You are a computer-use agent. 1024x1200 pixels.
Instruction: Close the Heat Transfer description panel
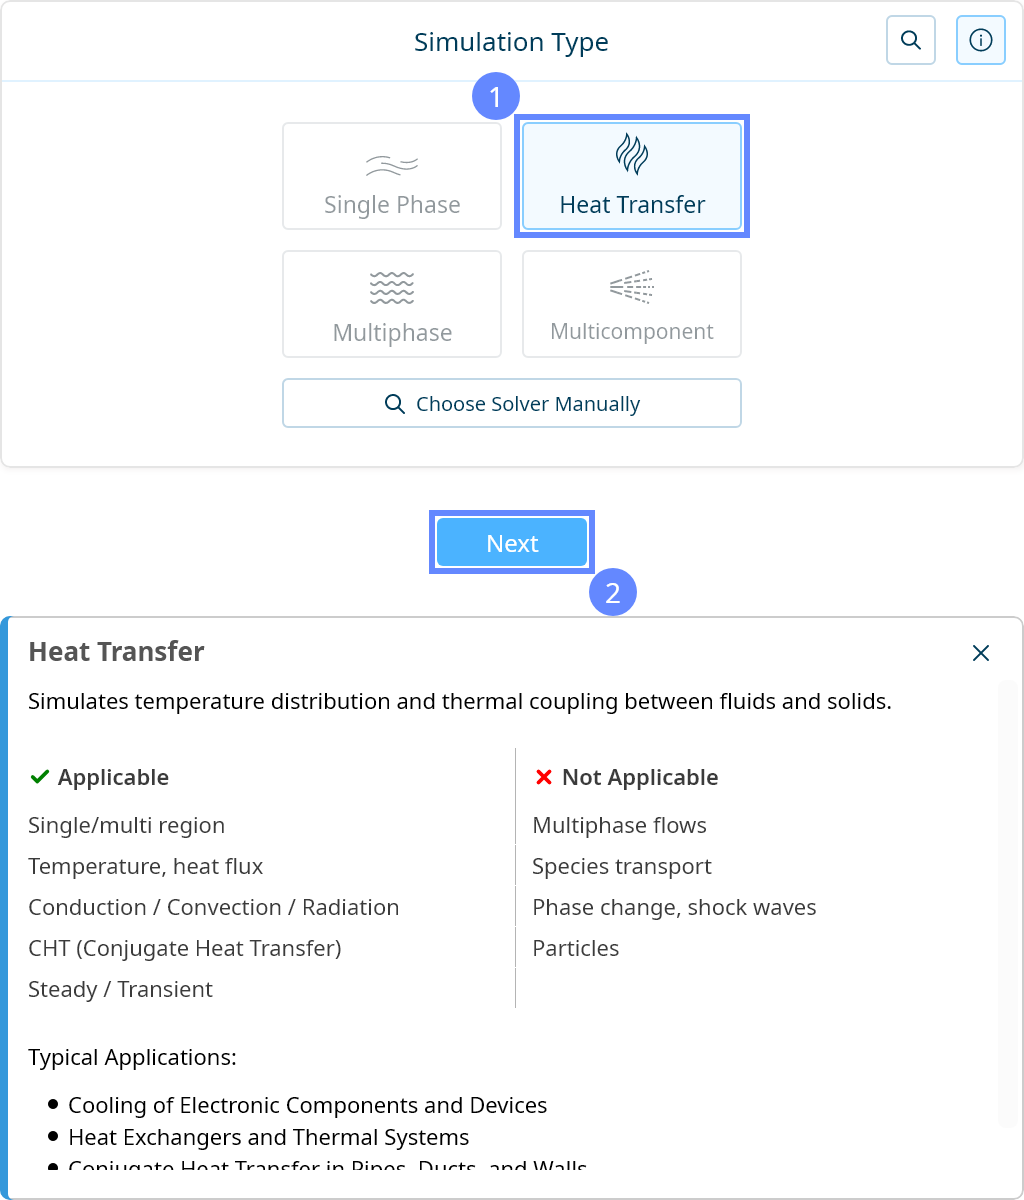pos(980,653)
